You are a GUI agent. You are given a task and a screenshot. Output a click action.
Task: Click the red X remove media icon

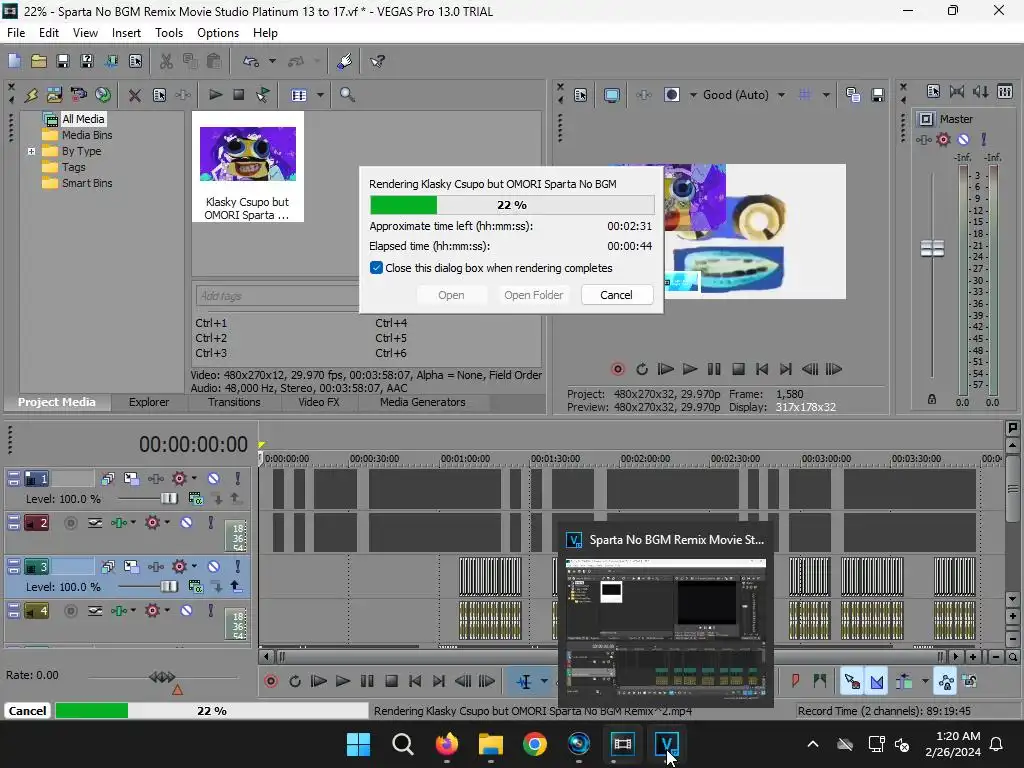tap(135, 95)
